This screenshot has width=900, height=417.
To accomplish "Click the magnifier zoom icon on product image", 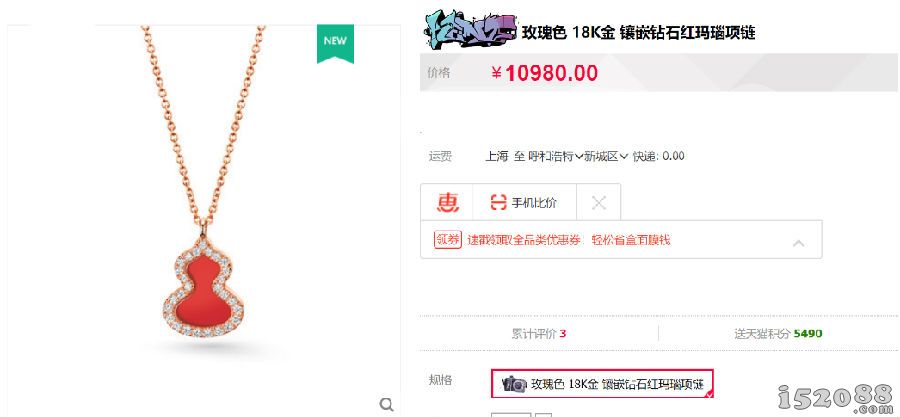I will pyautogui.click(x=387, y=404).
